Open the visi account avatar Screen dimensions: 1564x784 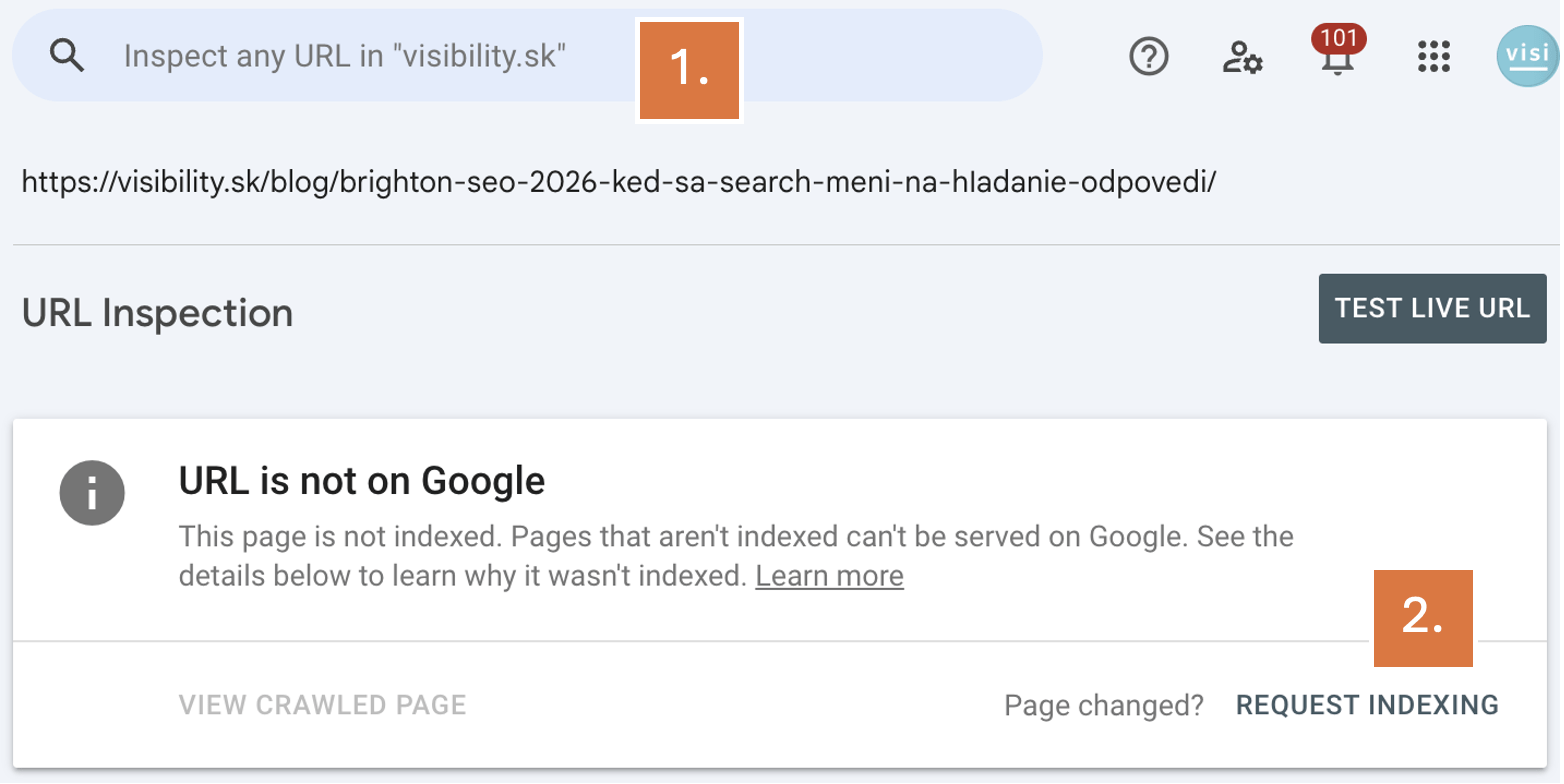[1526, 55]
